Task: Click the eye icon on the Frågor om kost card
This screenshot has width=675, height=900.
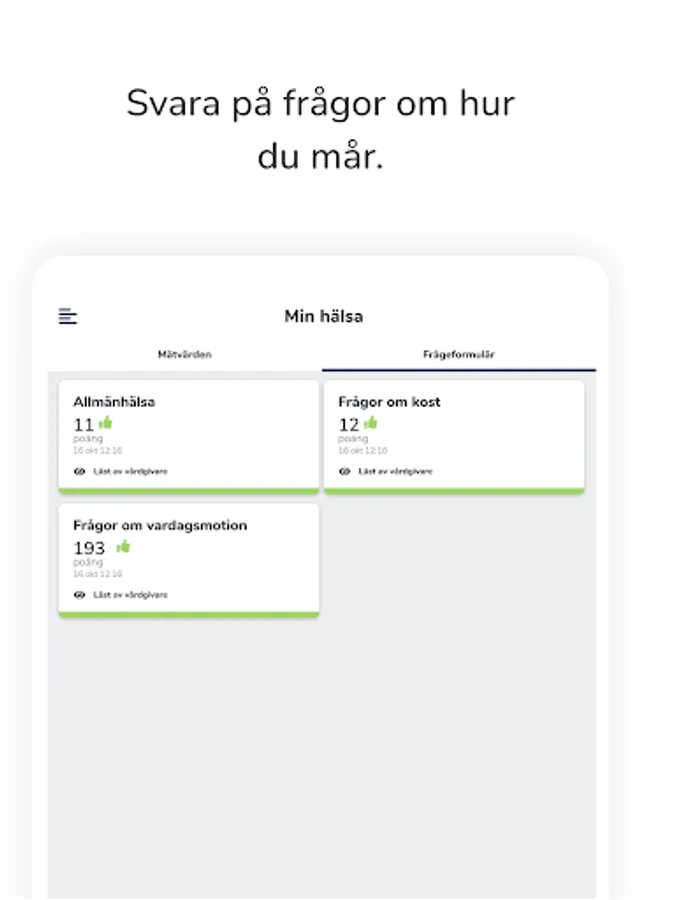Action: coord(345,471)
